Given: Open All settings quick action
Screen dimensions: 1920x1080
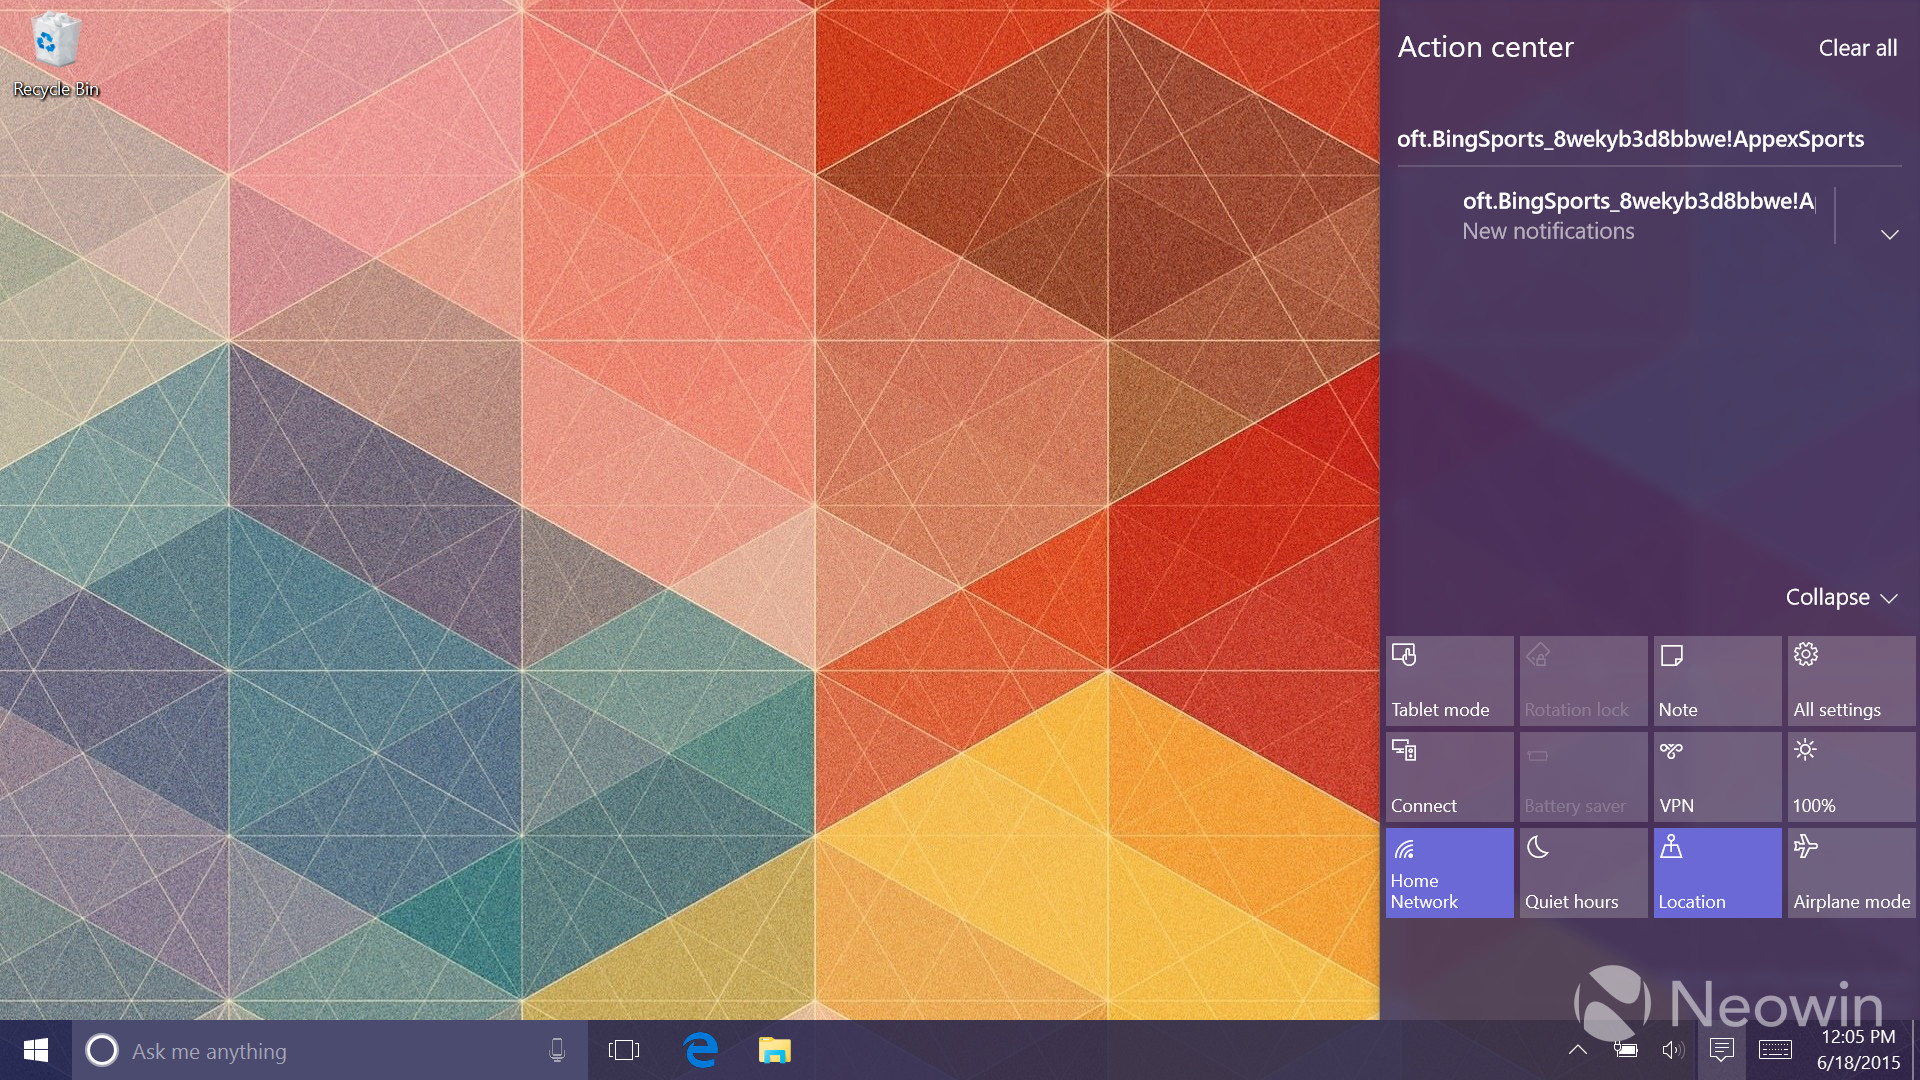Looking at the screenshot, I should pyautogui.click(x=1851, y=681).
